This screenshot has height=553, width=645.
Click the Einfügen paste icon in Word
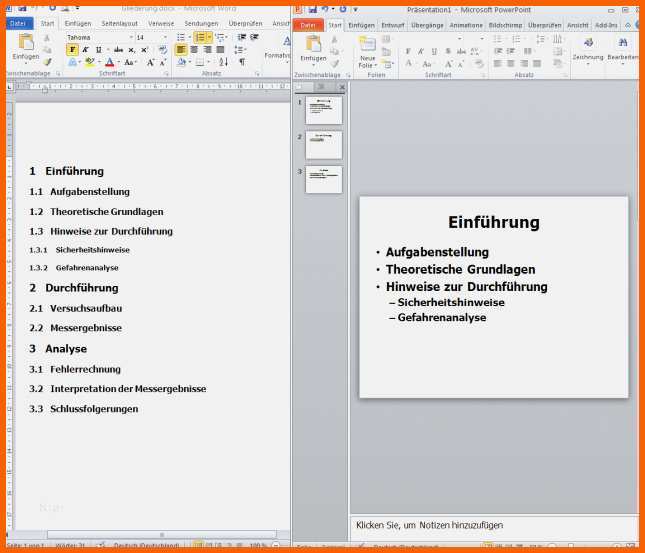pyautogui.click(x=26, y=43)
